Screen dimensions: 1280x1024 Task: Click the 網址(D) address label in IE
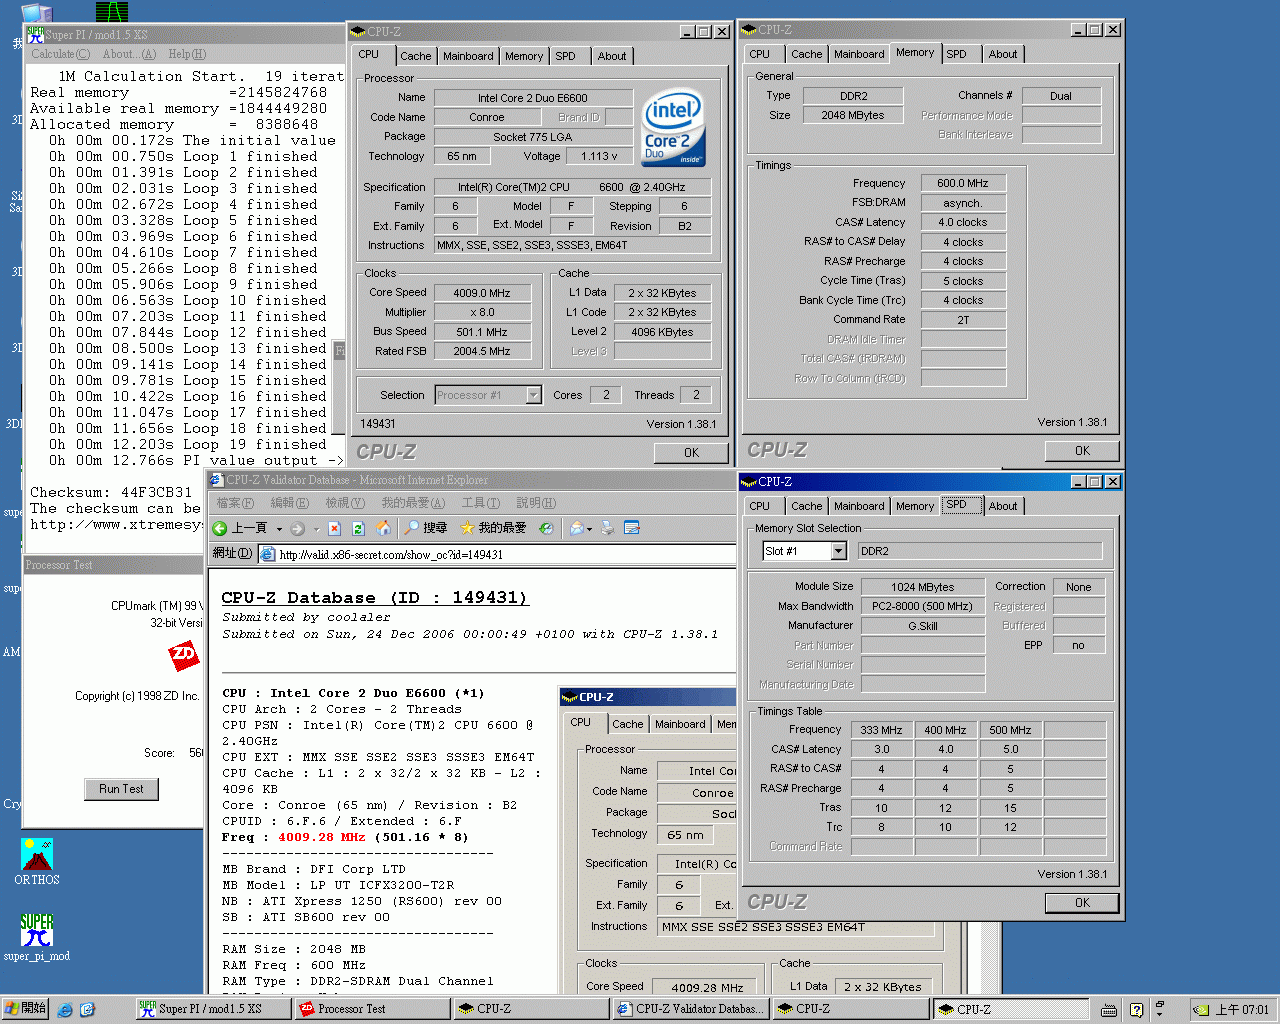tap(232, 553)
